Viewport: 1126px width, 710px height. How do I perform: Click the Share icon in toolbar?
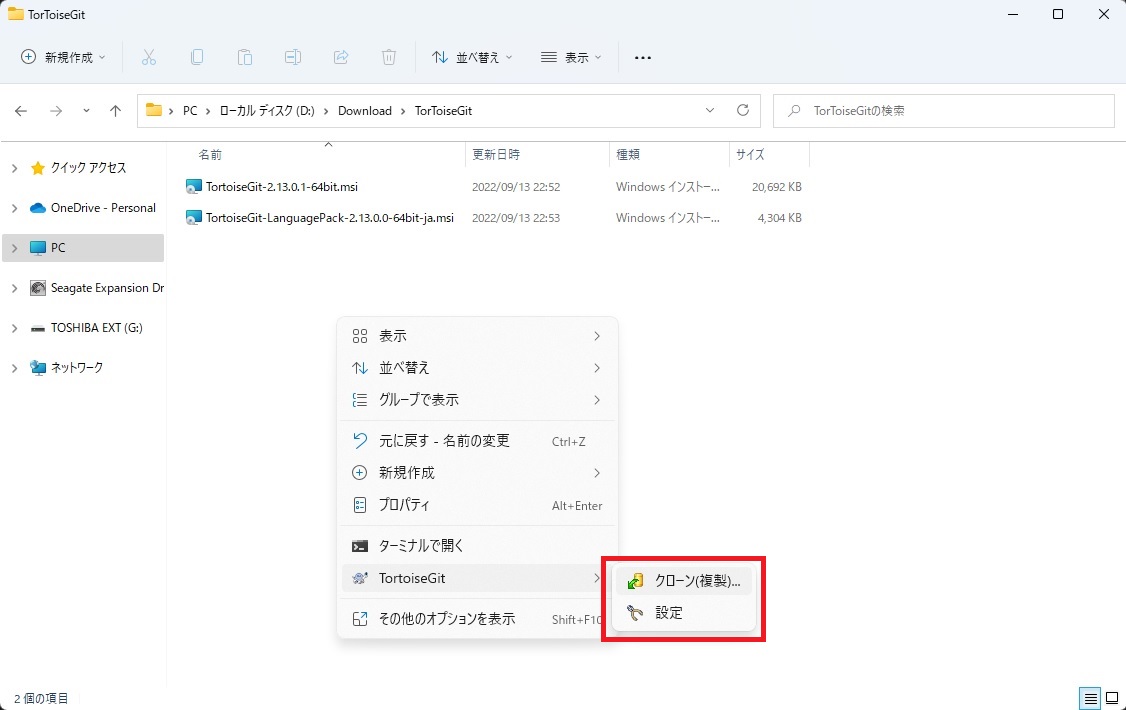pyautogui.click(x=341, y=57)
